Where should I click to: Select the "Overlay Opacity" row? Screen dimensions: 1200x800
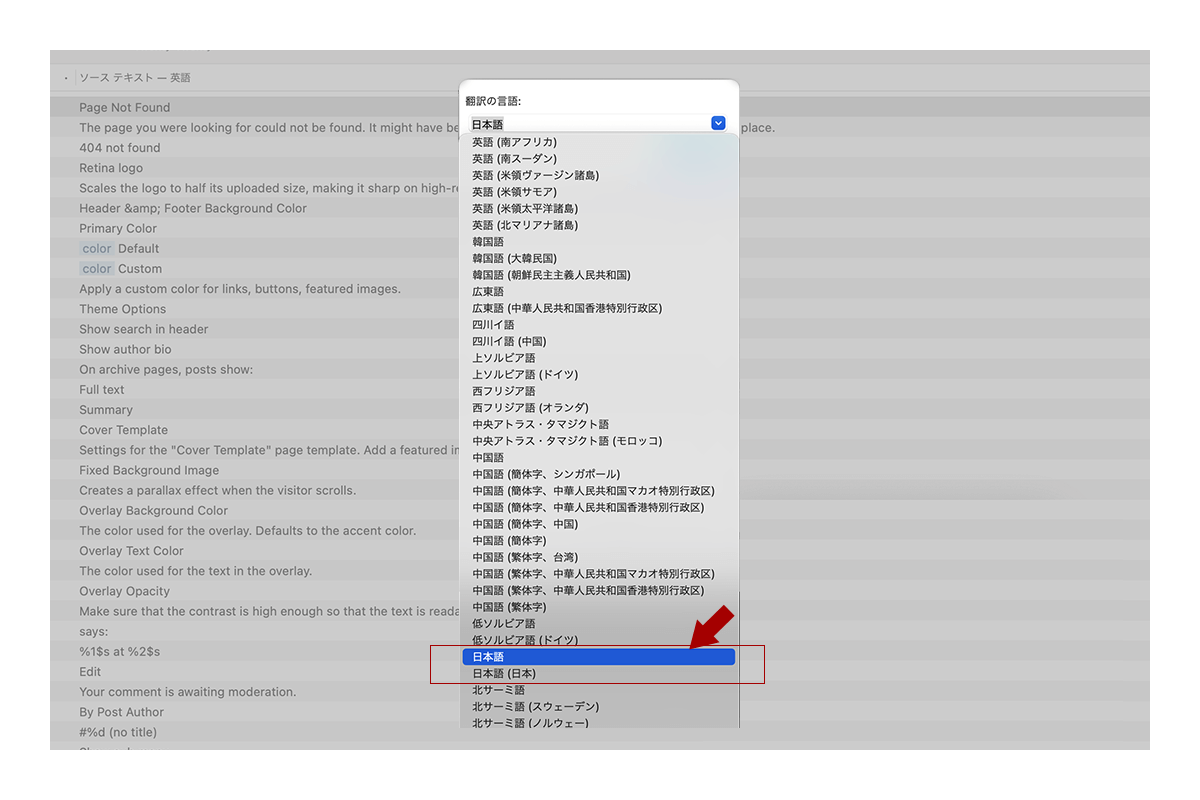pos(125,591)
